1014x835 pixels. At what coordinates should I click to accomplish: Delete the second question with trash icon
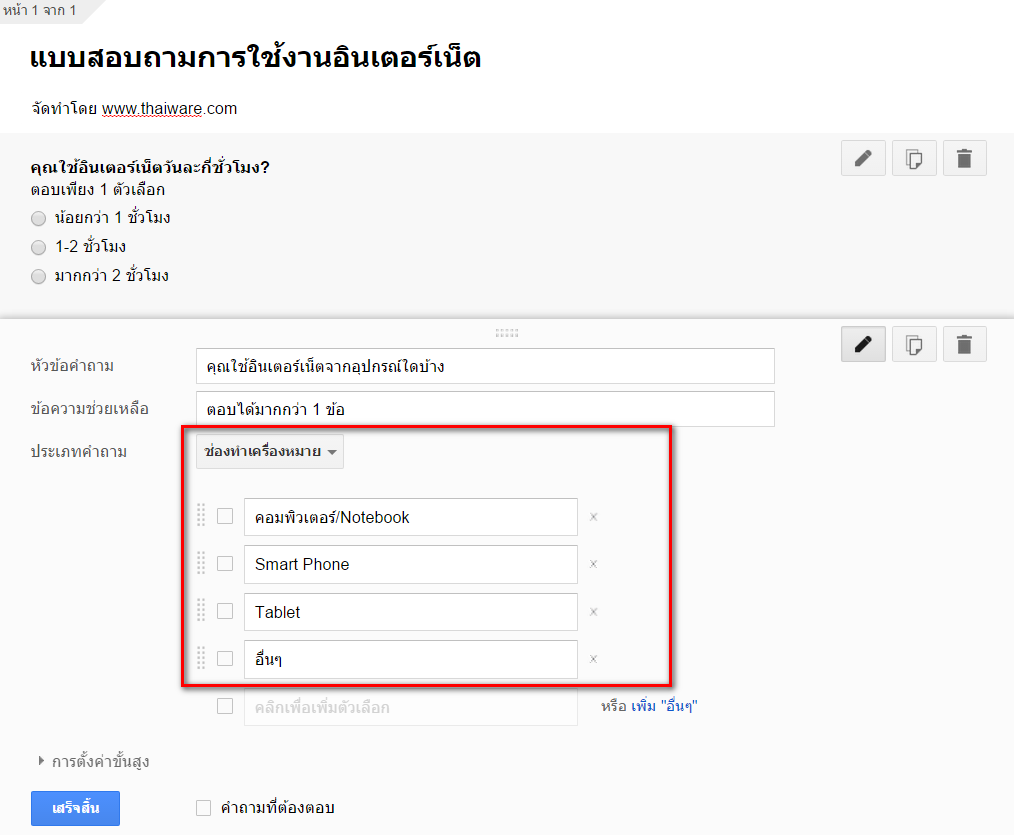[x=964, y=344]
